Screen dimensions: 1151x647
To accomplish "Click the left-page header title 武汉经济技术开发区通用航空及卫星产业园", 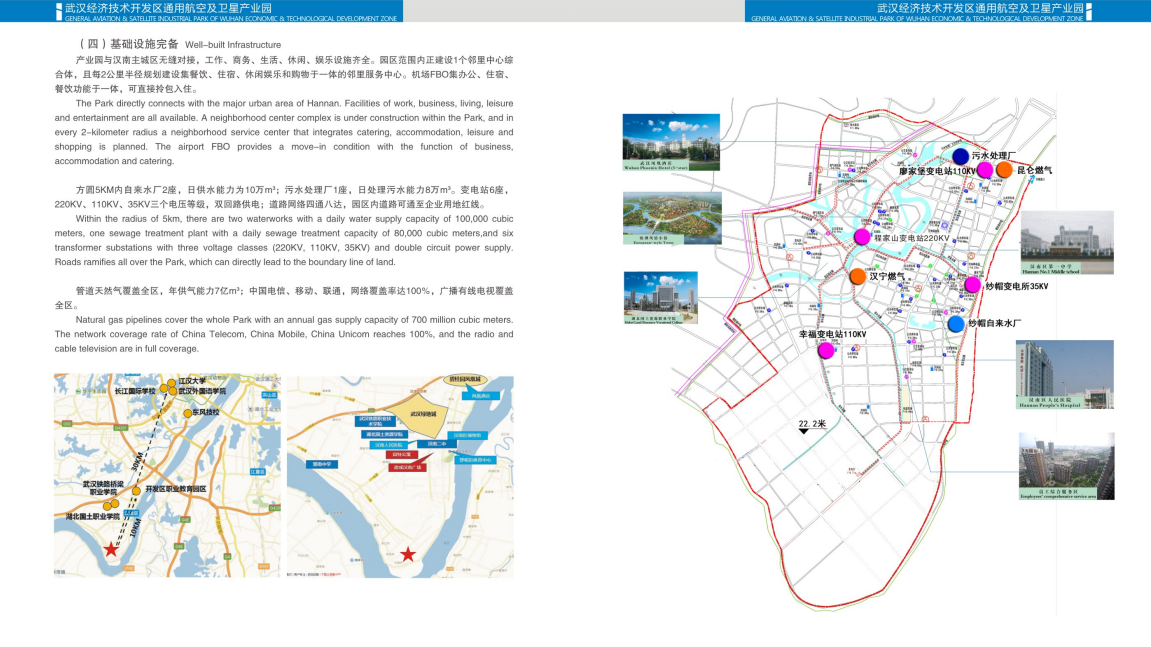I will (x=168, y=8).
